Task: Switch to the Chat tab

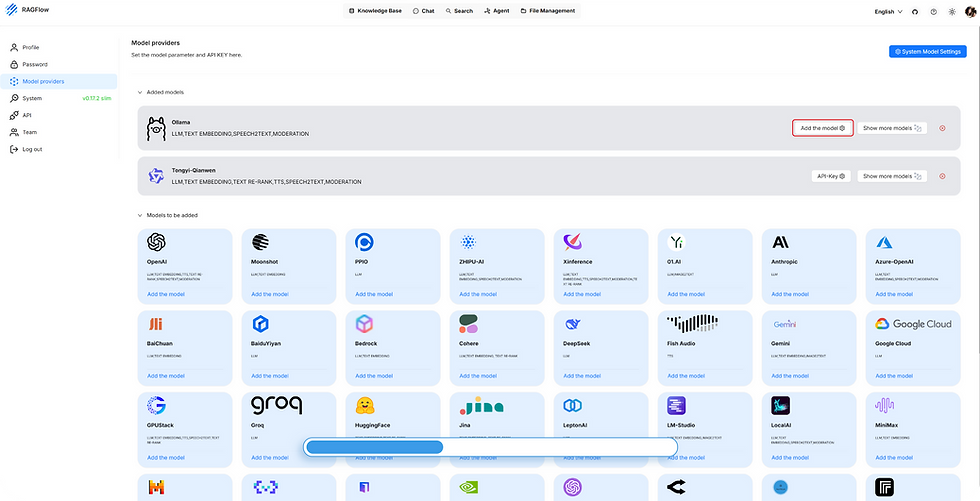Action: (x=424, y=11)
